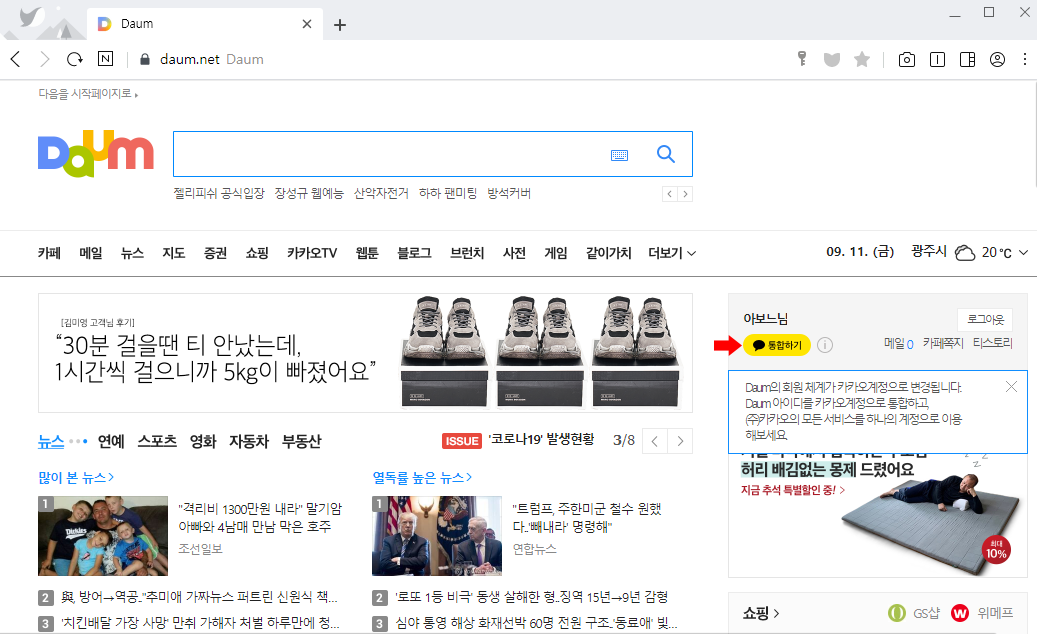Expand the 더보기 services menu
1037x634 pixels.
pos(672,253)
